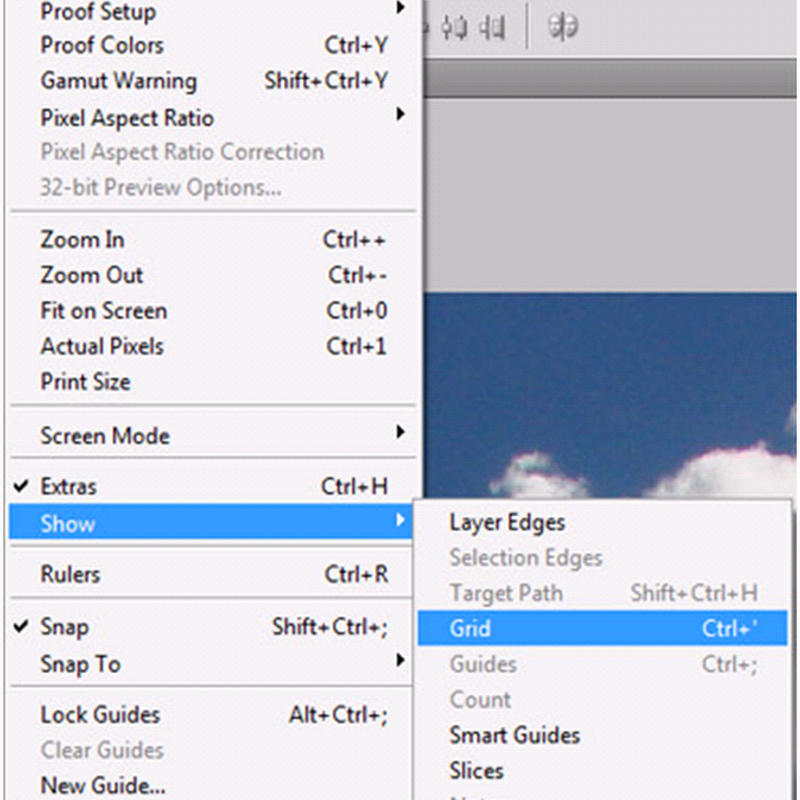Viewport: 800px width, 800px height.
Task: Toggle the Extras checkmark option
Action: [x=212, y=486]
